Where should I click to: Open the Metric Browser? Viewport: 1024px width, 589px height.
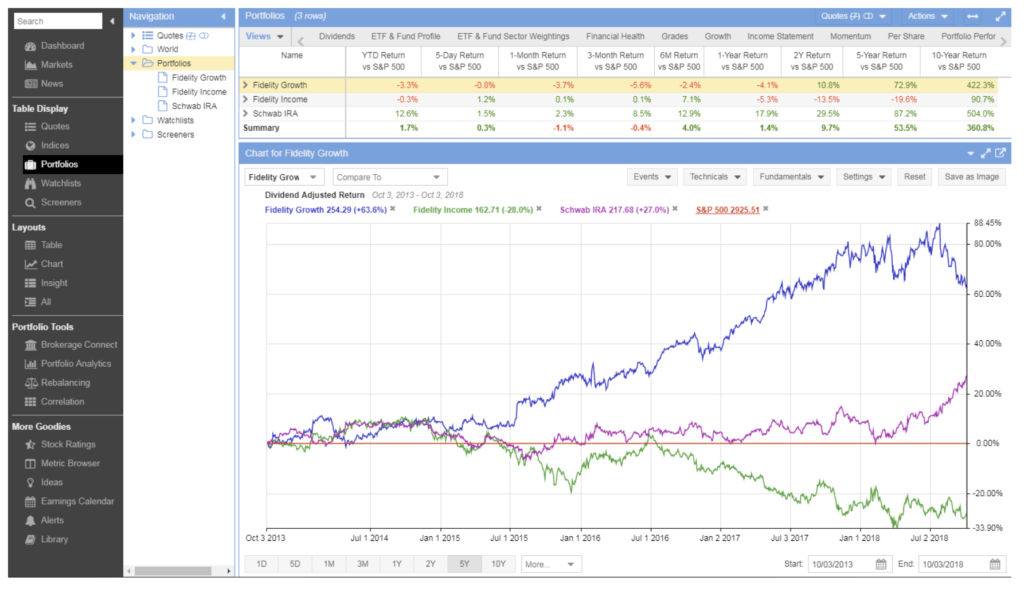pos(62,463)
